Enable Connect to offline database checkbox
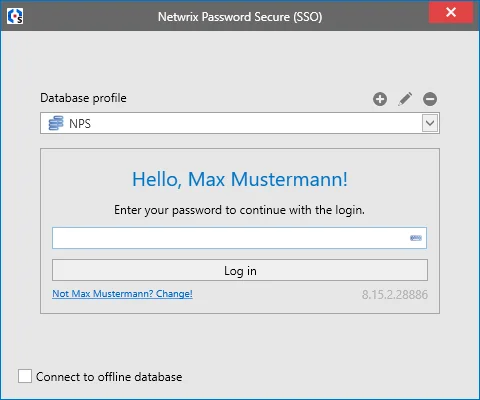This screenshot has width=480, height=400. pyautogui.click(x=25, y=376)
